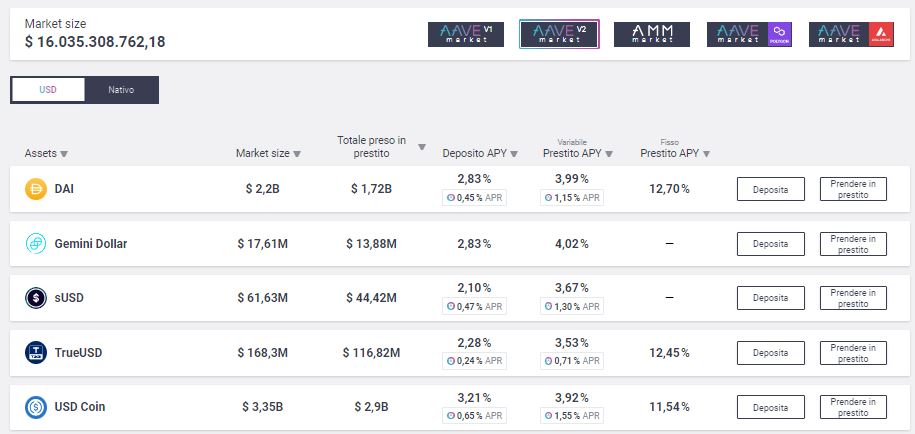Click sUSD borrowed total $ 44,42M

[x=371, y=298]
